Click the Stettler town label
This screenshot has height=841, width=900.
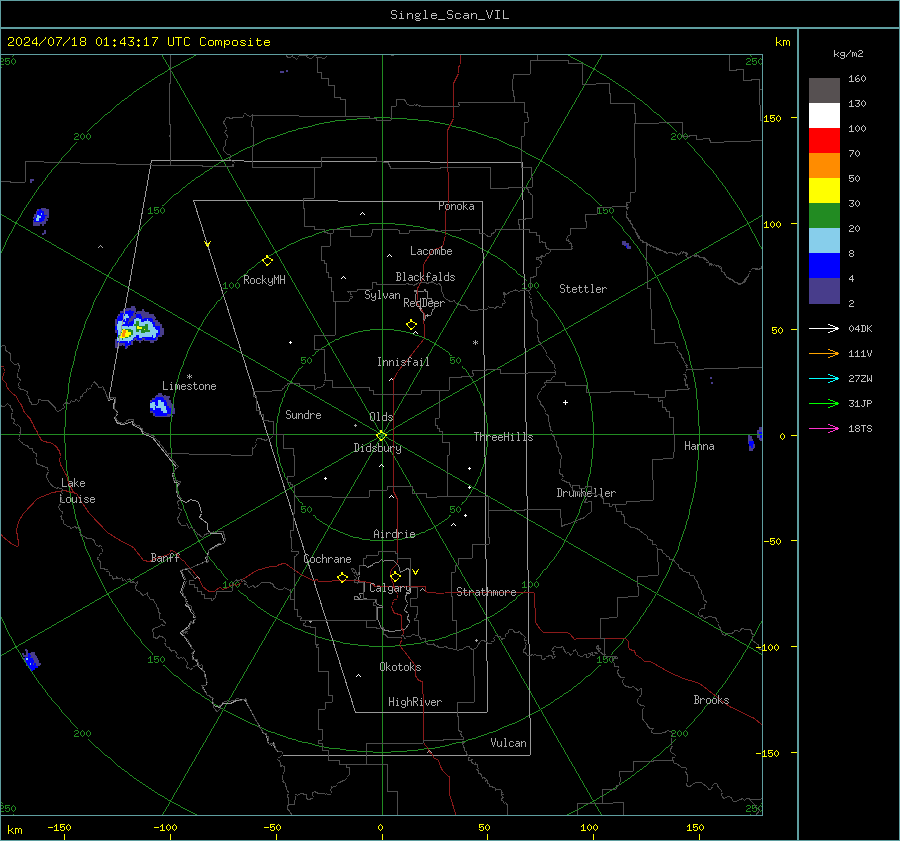tap(583, 289)
